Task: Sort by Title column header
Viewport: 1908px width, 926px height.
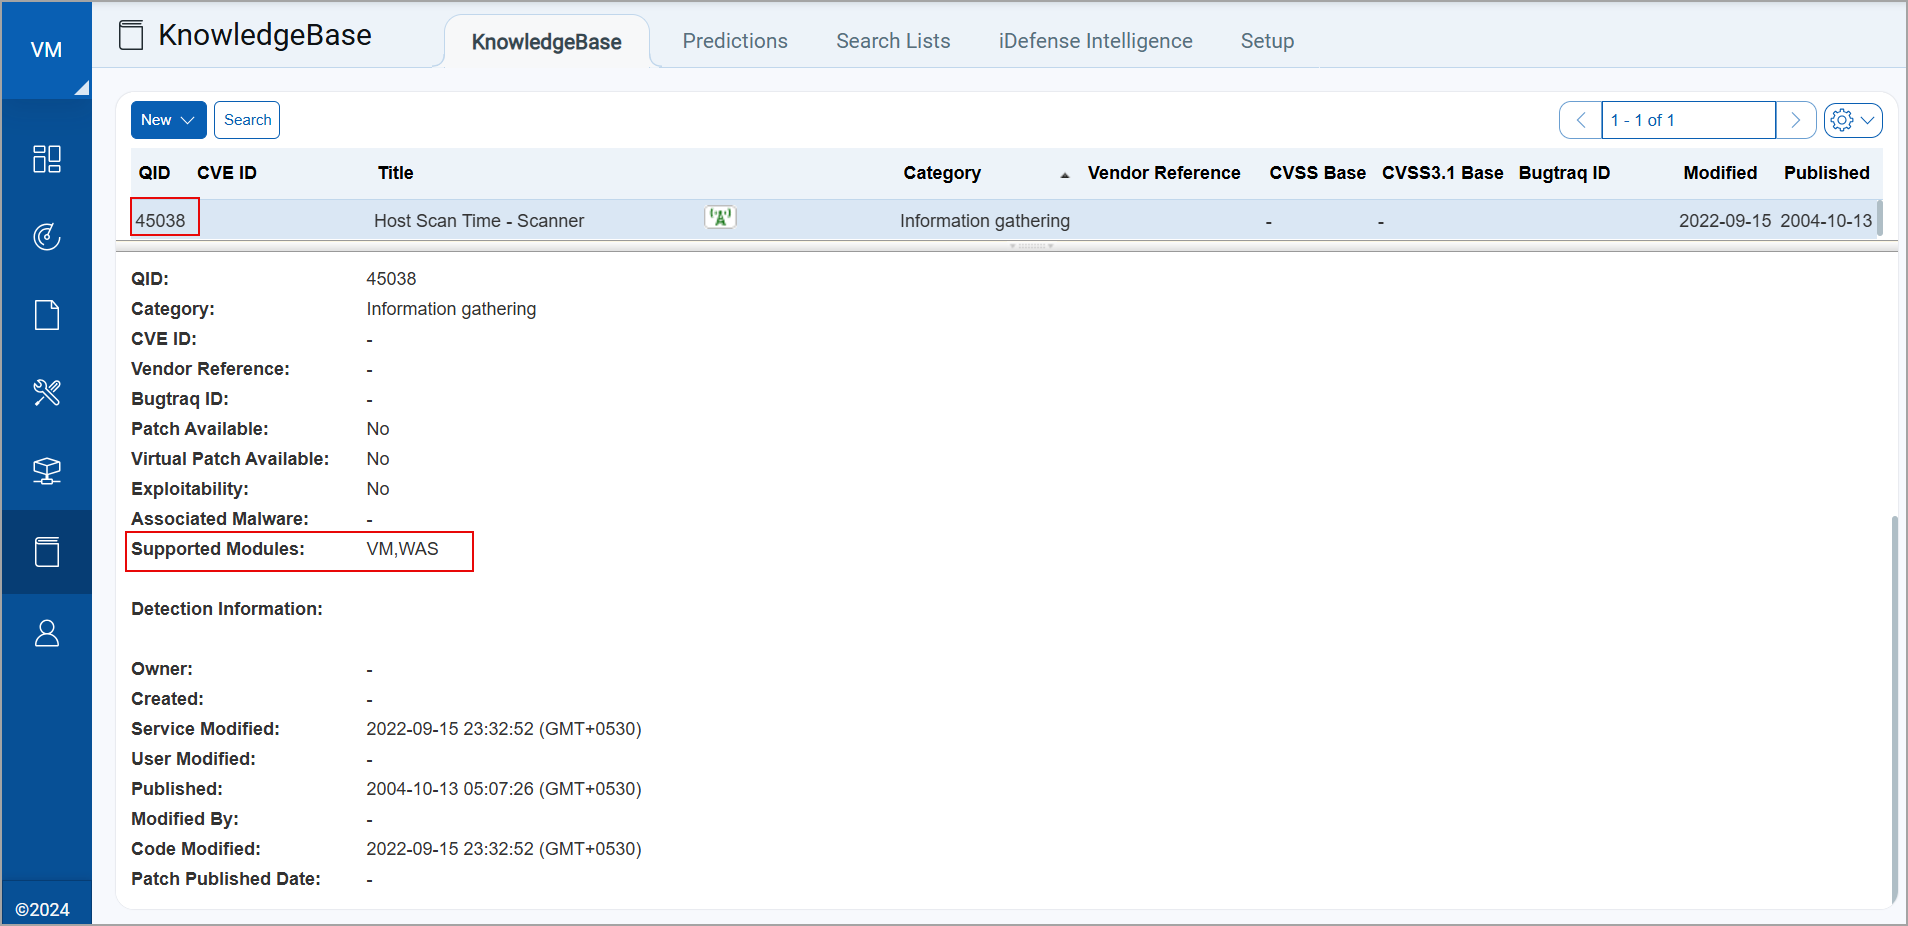Action: coord(395,173)
